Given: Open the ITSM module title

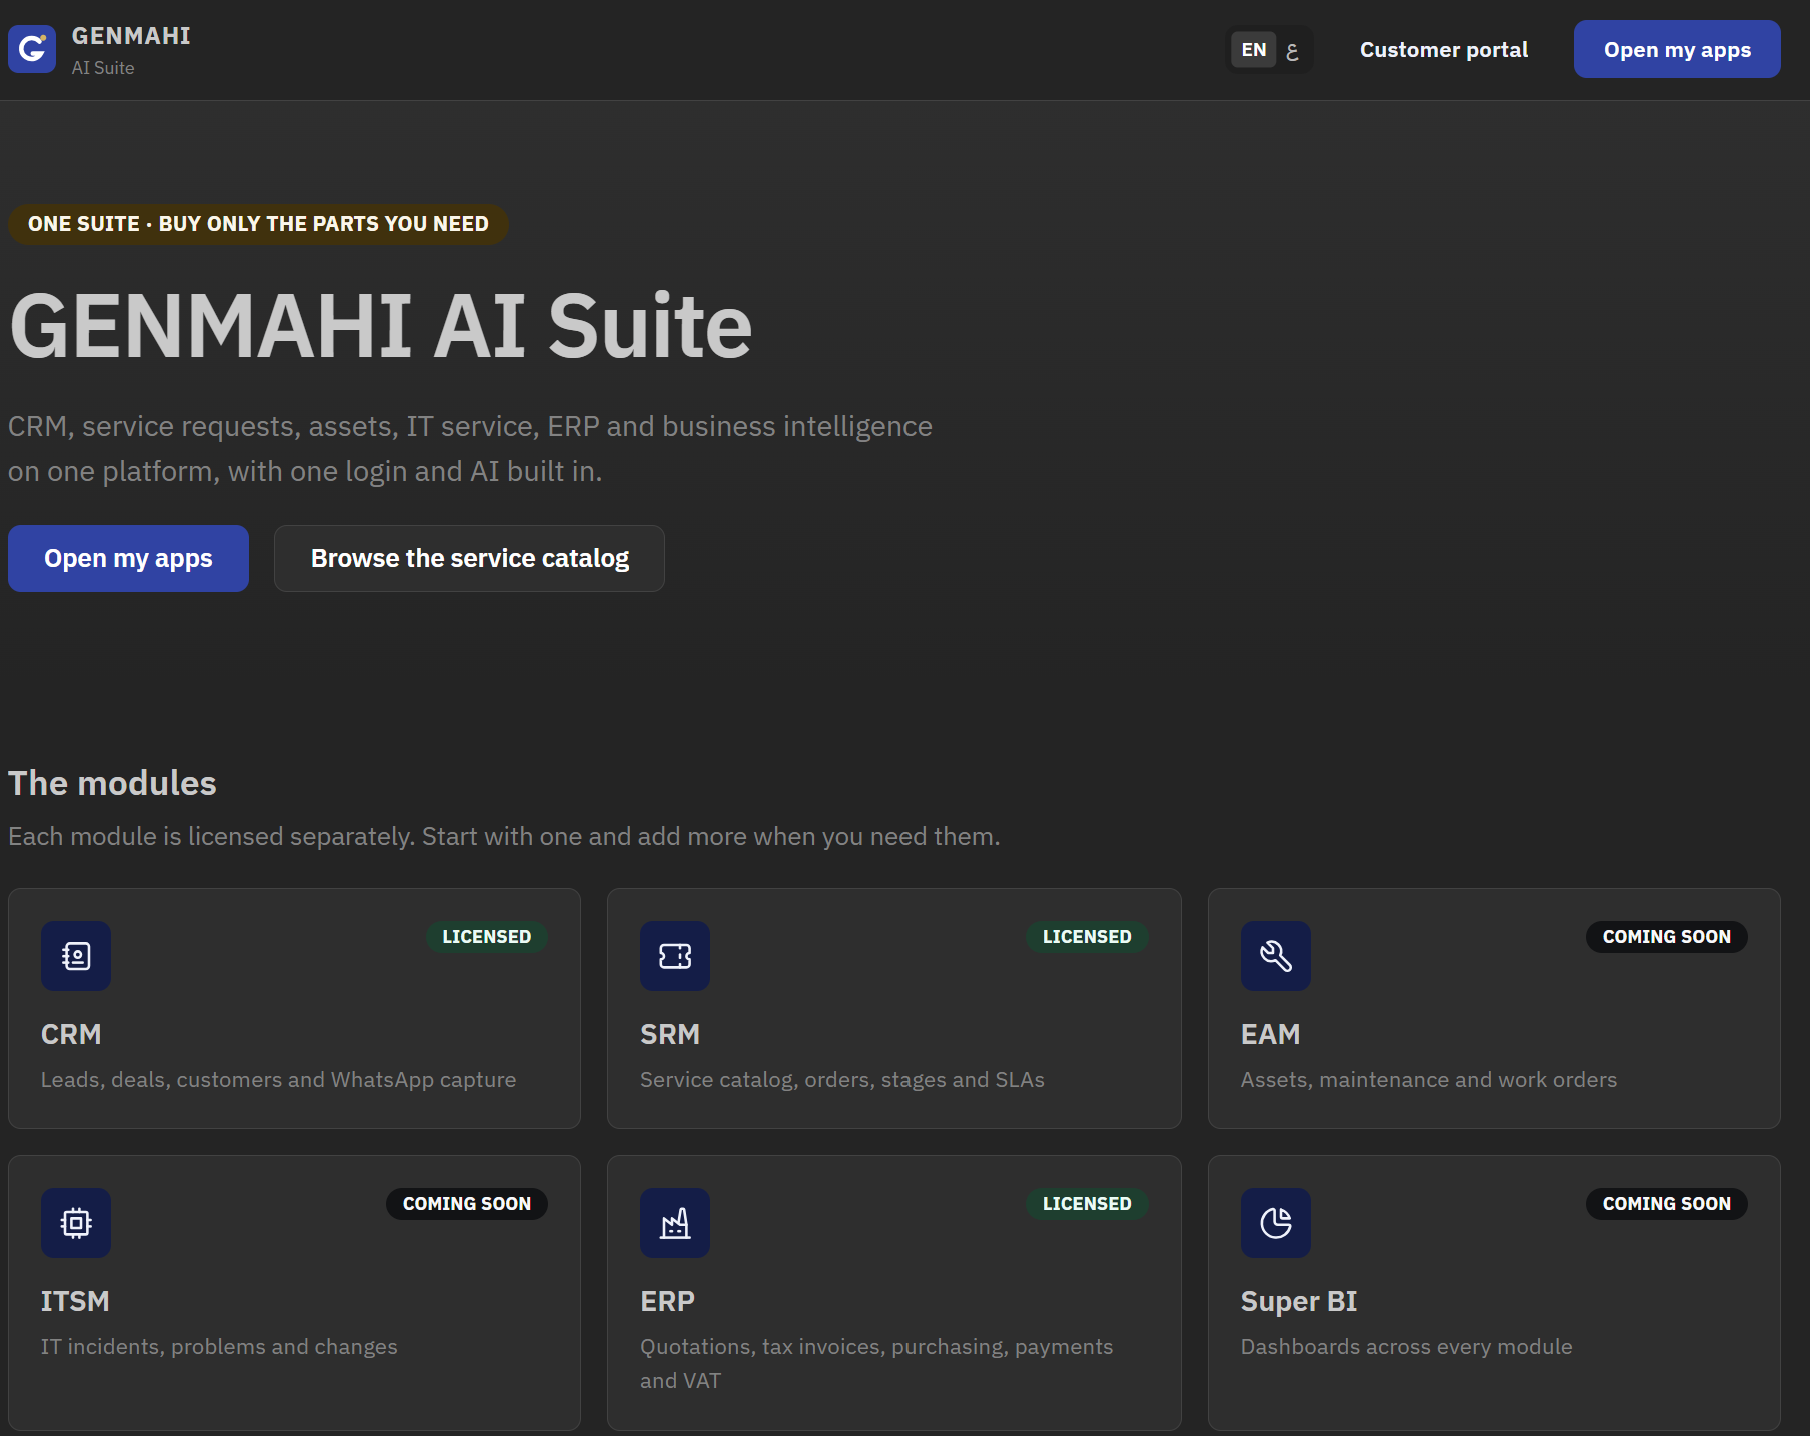Looking at the screenshot, I should coord(75,1301).
